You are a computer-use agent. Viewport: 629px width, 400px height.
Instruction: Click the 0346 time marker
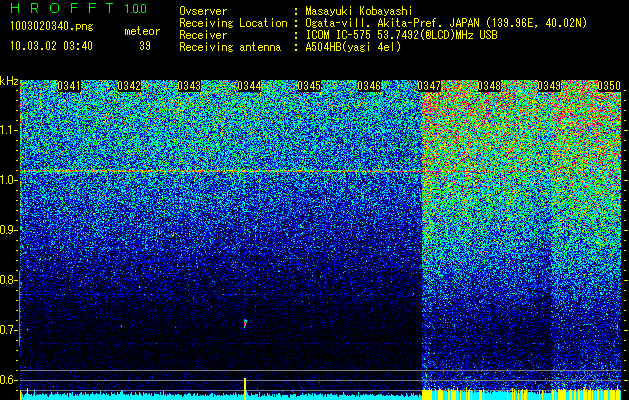tap(369, 86)
